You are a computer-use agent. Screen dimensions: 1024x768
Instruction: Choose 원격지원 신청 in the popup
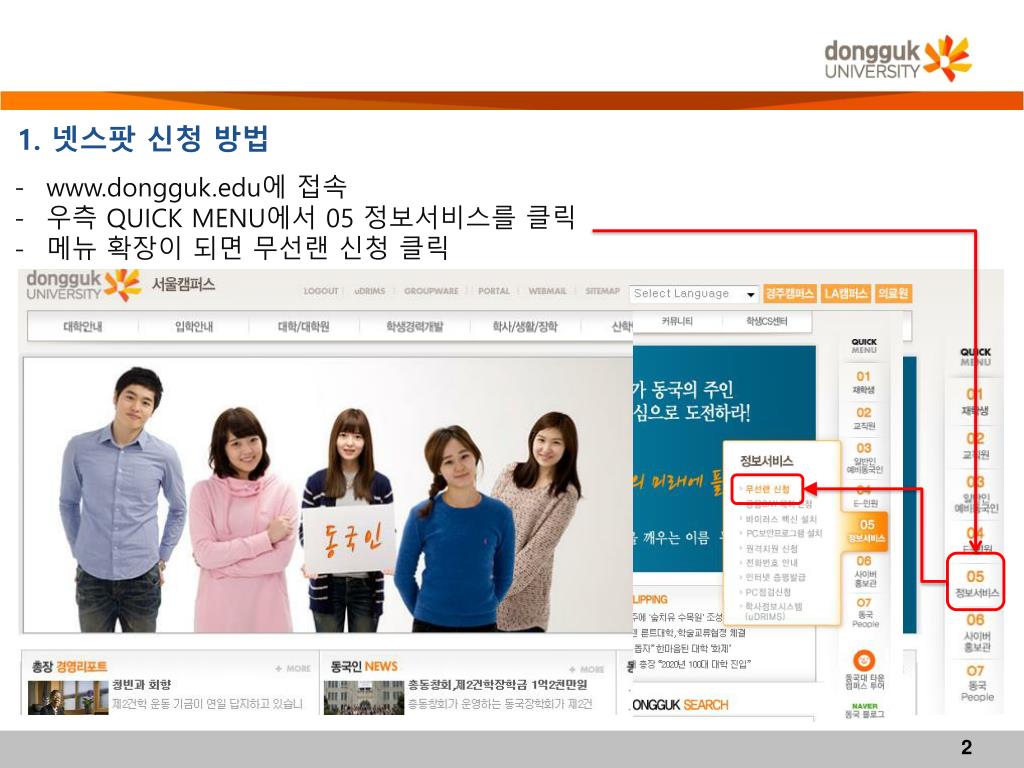point(771,549)
